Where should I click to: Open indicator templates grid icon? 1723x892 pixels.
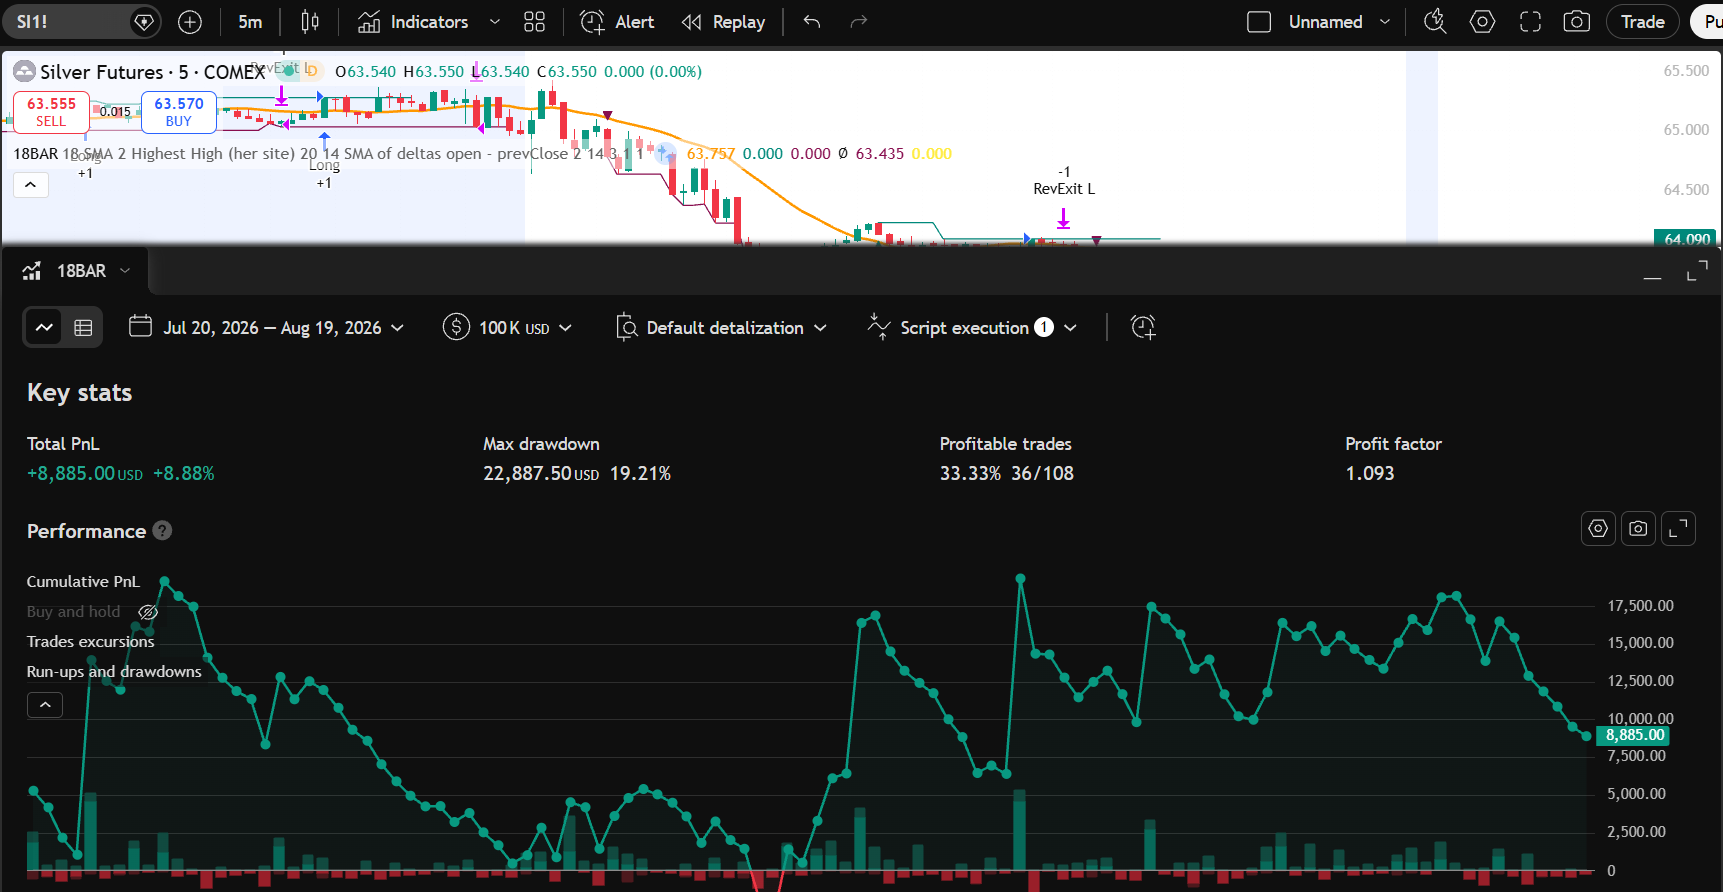click(535, 21)
